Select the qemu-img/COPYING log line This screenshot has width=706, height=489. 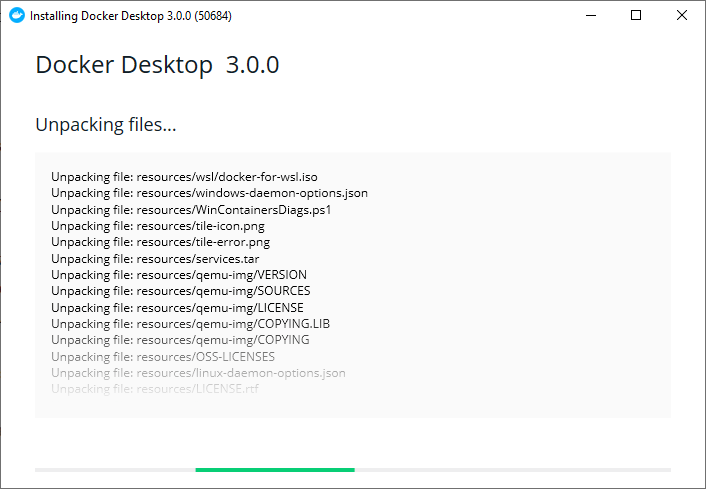[180, 340]
